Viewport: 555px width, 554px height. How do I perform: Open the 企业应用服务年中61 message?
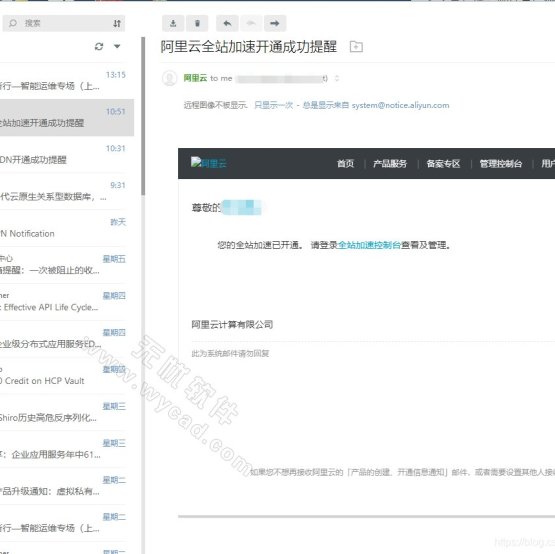click(67, 449)
